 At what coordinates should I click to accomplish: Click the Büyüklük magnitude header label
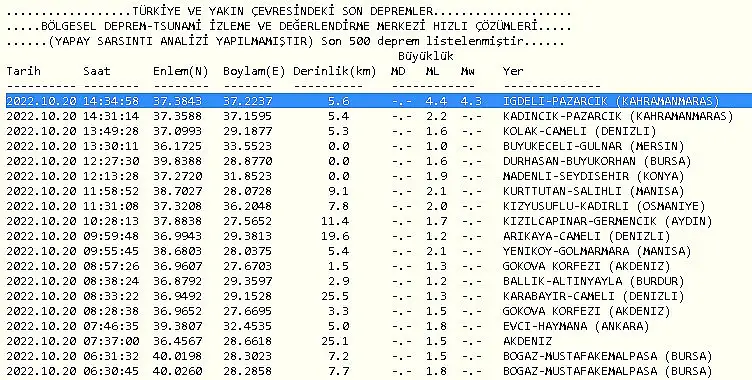click(426, 57)
